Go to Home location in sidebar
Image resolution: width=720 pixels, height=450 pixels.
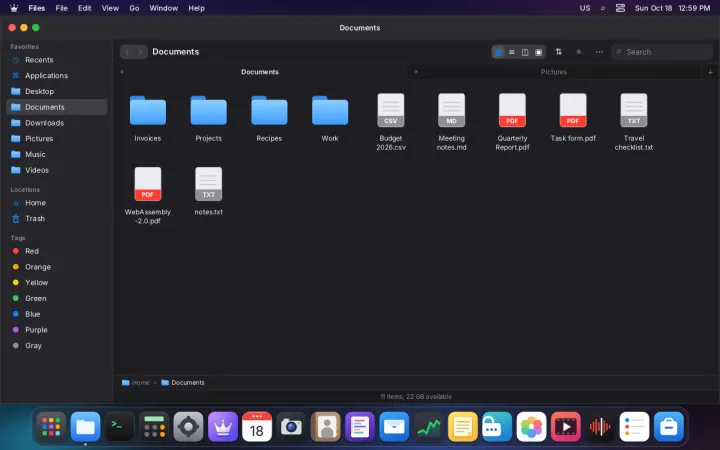56,203
